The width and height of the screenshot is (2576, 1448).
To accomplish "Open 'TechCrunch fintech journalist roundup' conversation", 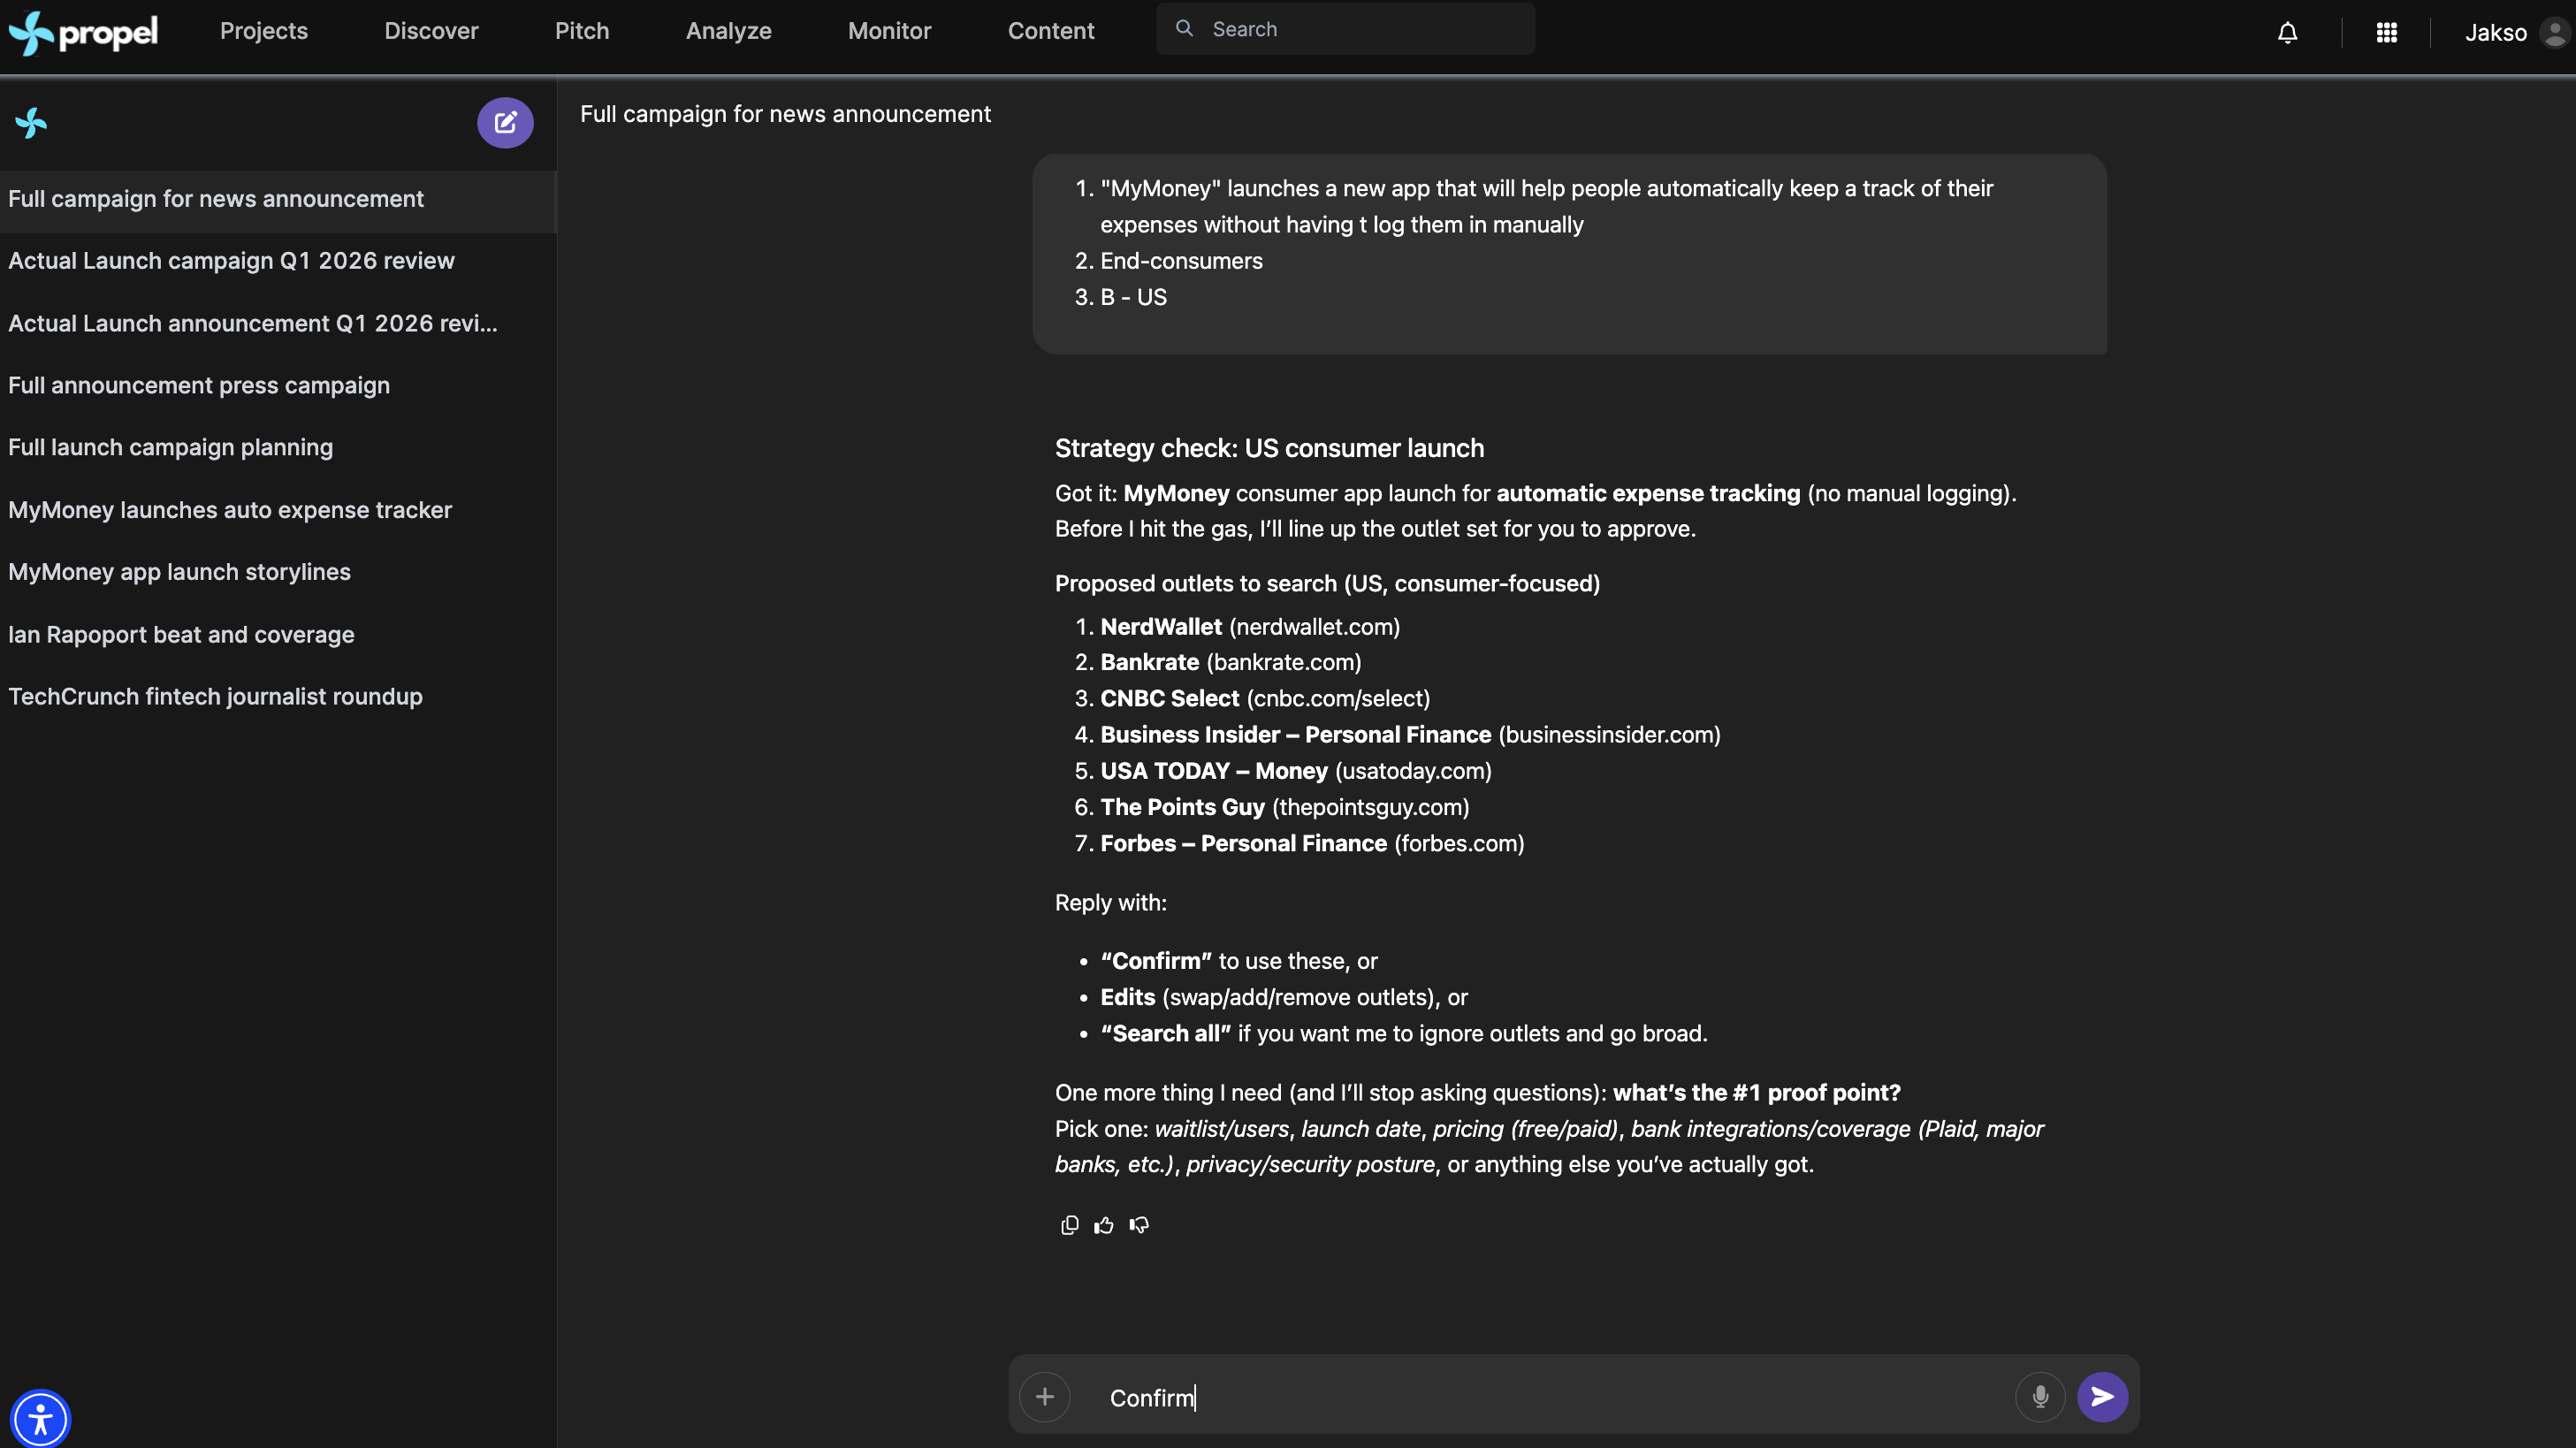I will pyautogui.click(x=215, y=696).
